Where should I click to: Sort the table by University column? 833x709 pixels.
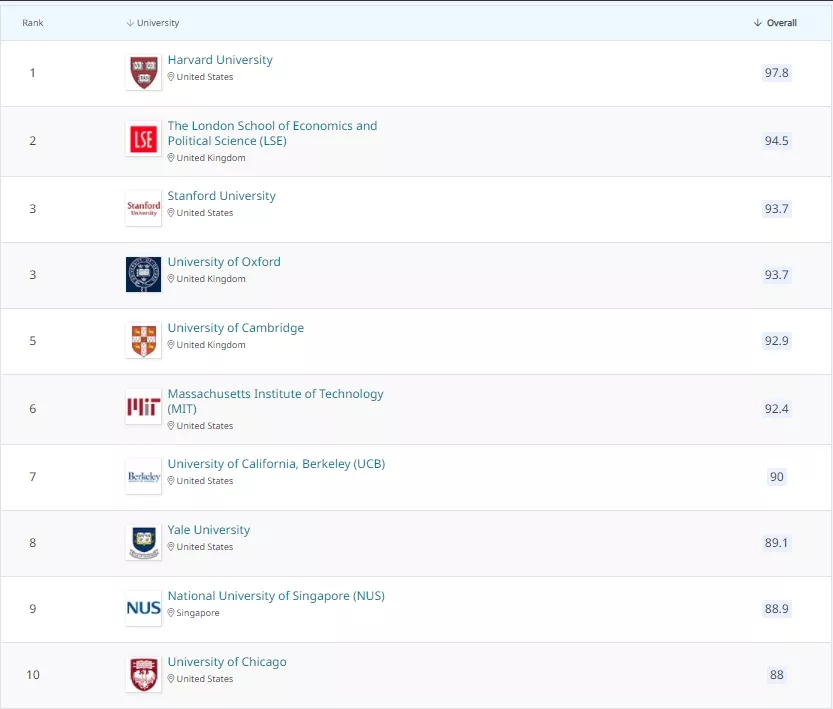click(153, 23)
